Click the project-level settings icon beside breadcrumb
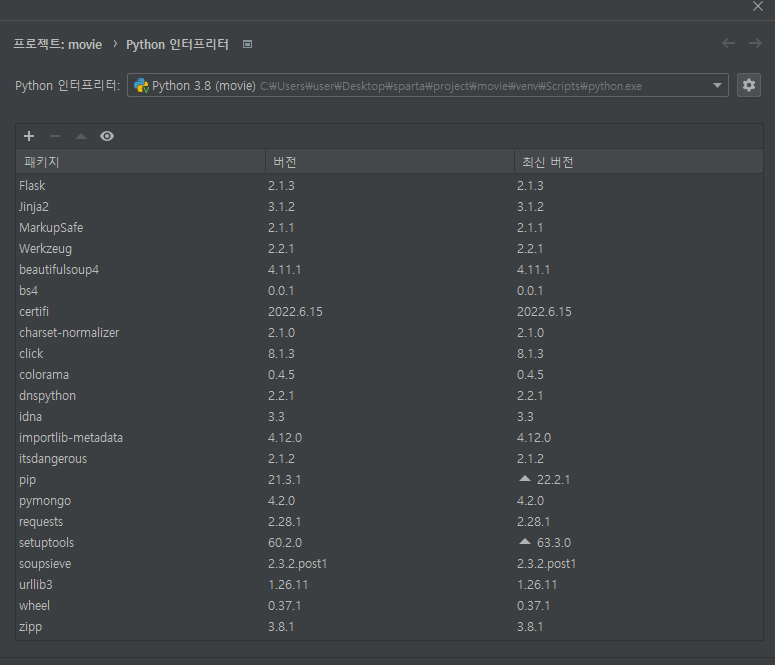 pyautogui.click(x=248, y=44)
